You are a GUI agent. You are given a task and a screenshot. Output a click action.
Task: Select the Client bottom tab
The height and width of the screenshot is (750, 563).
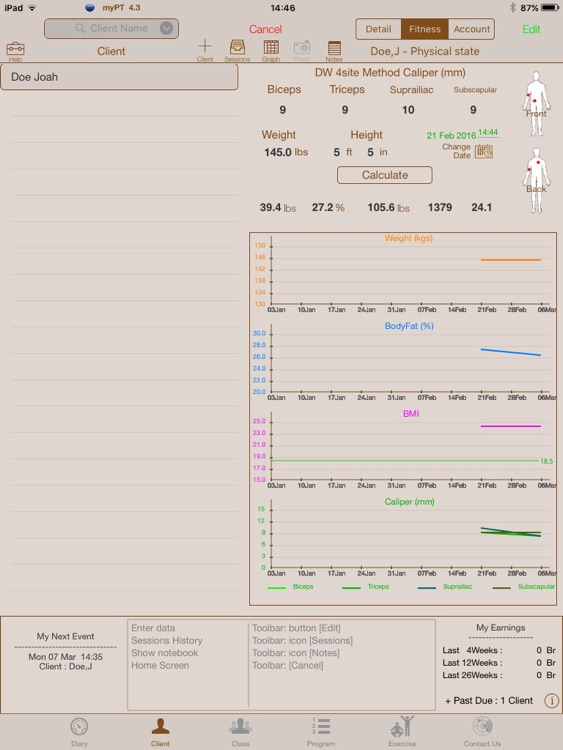tap(160, 732)
